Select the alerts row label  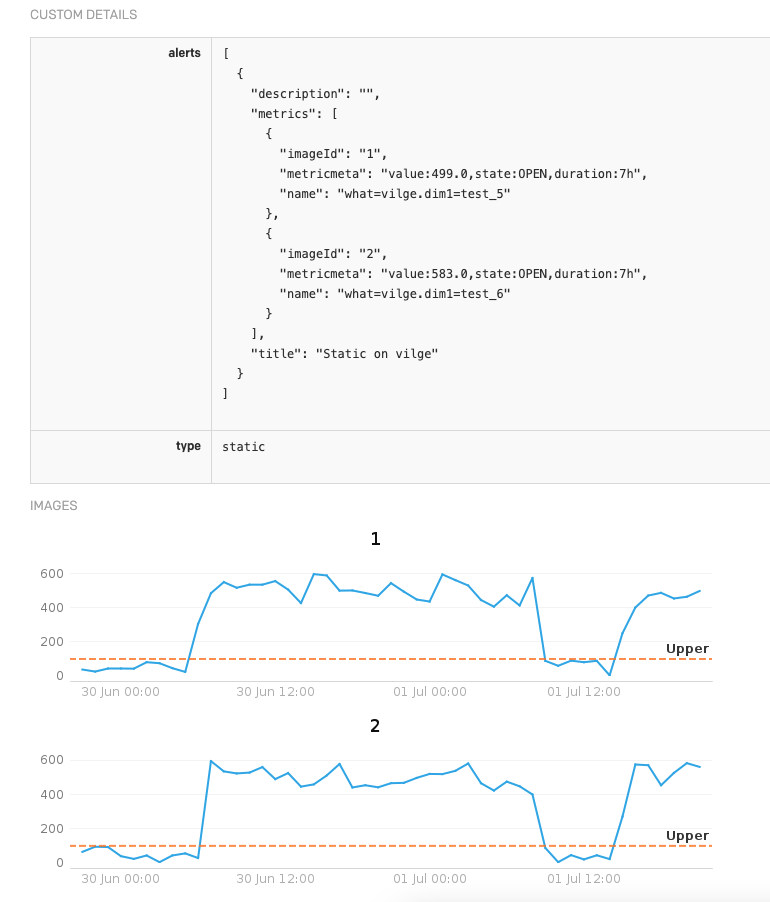pyautogui.click(x=184, y=53)
